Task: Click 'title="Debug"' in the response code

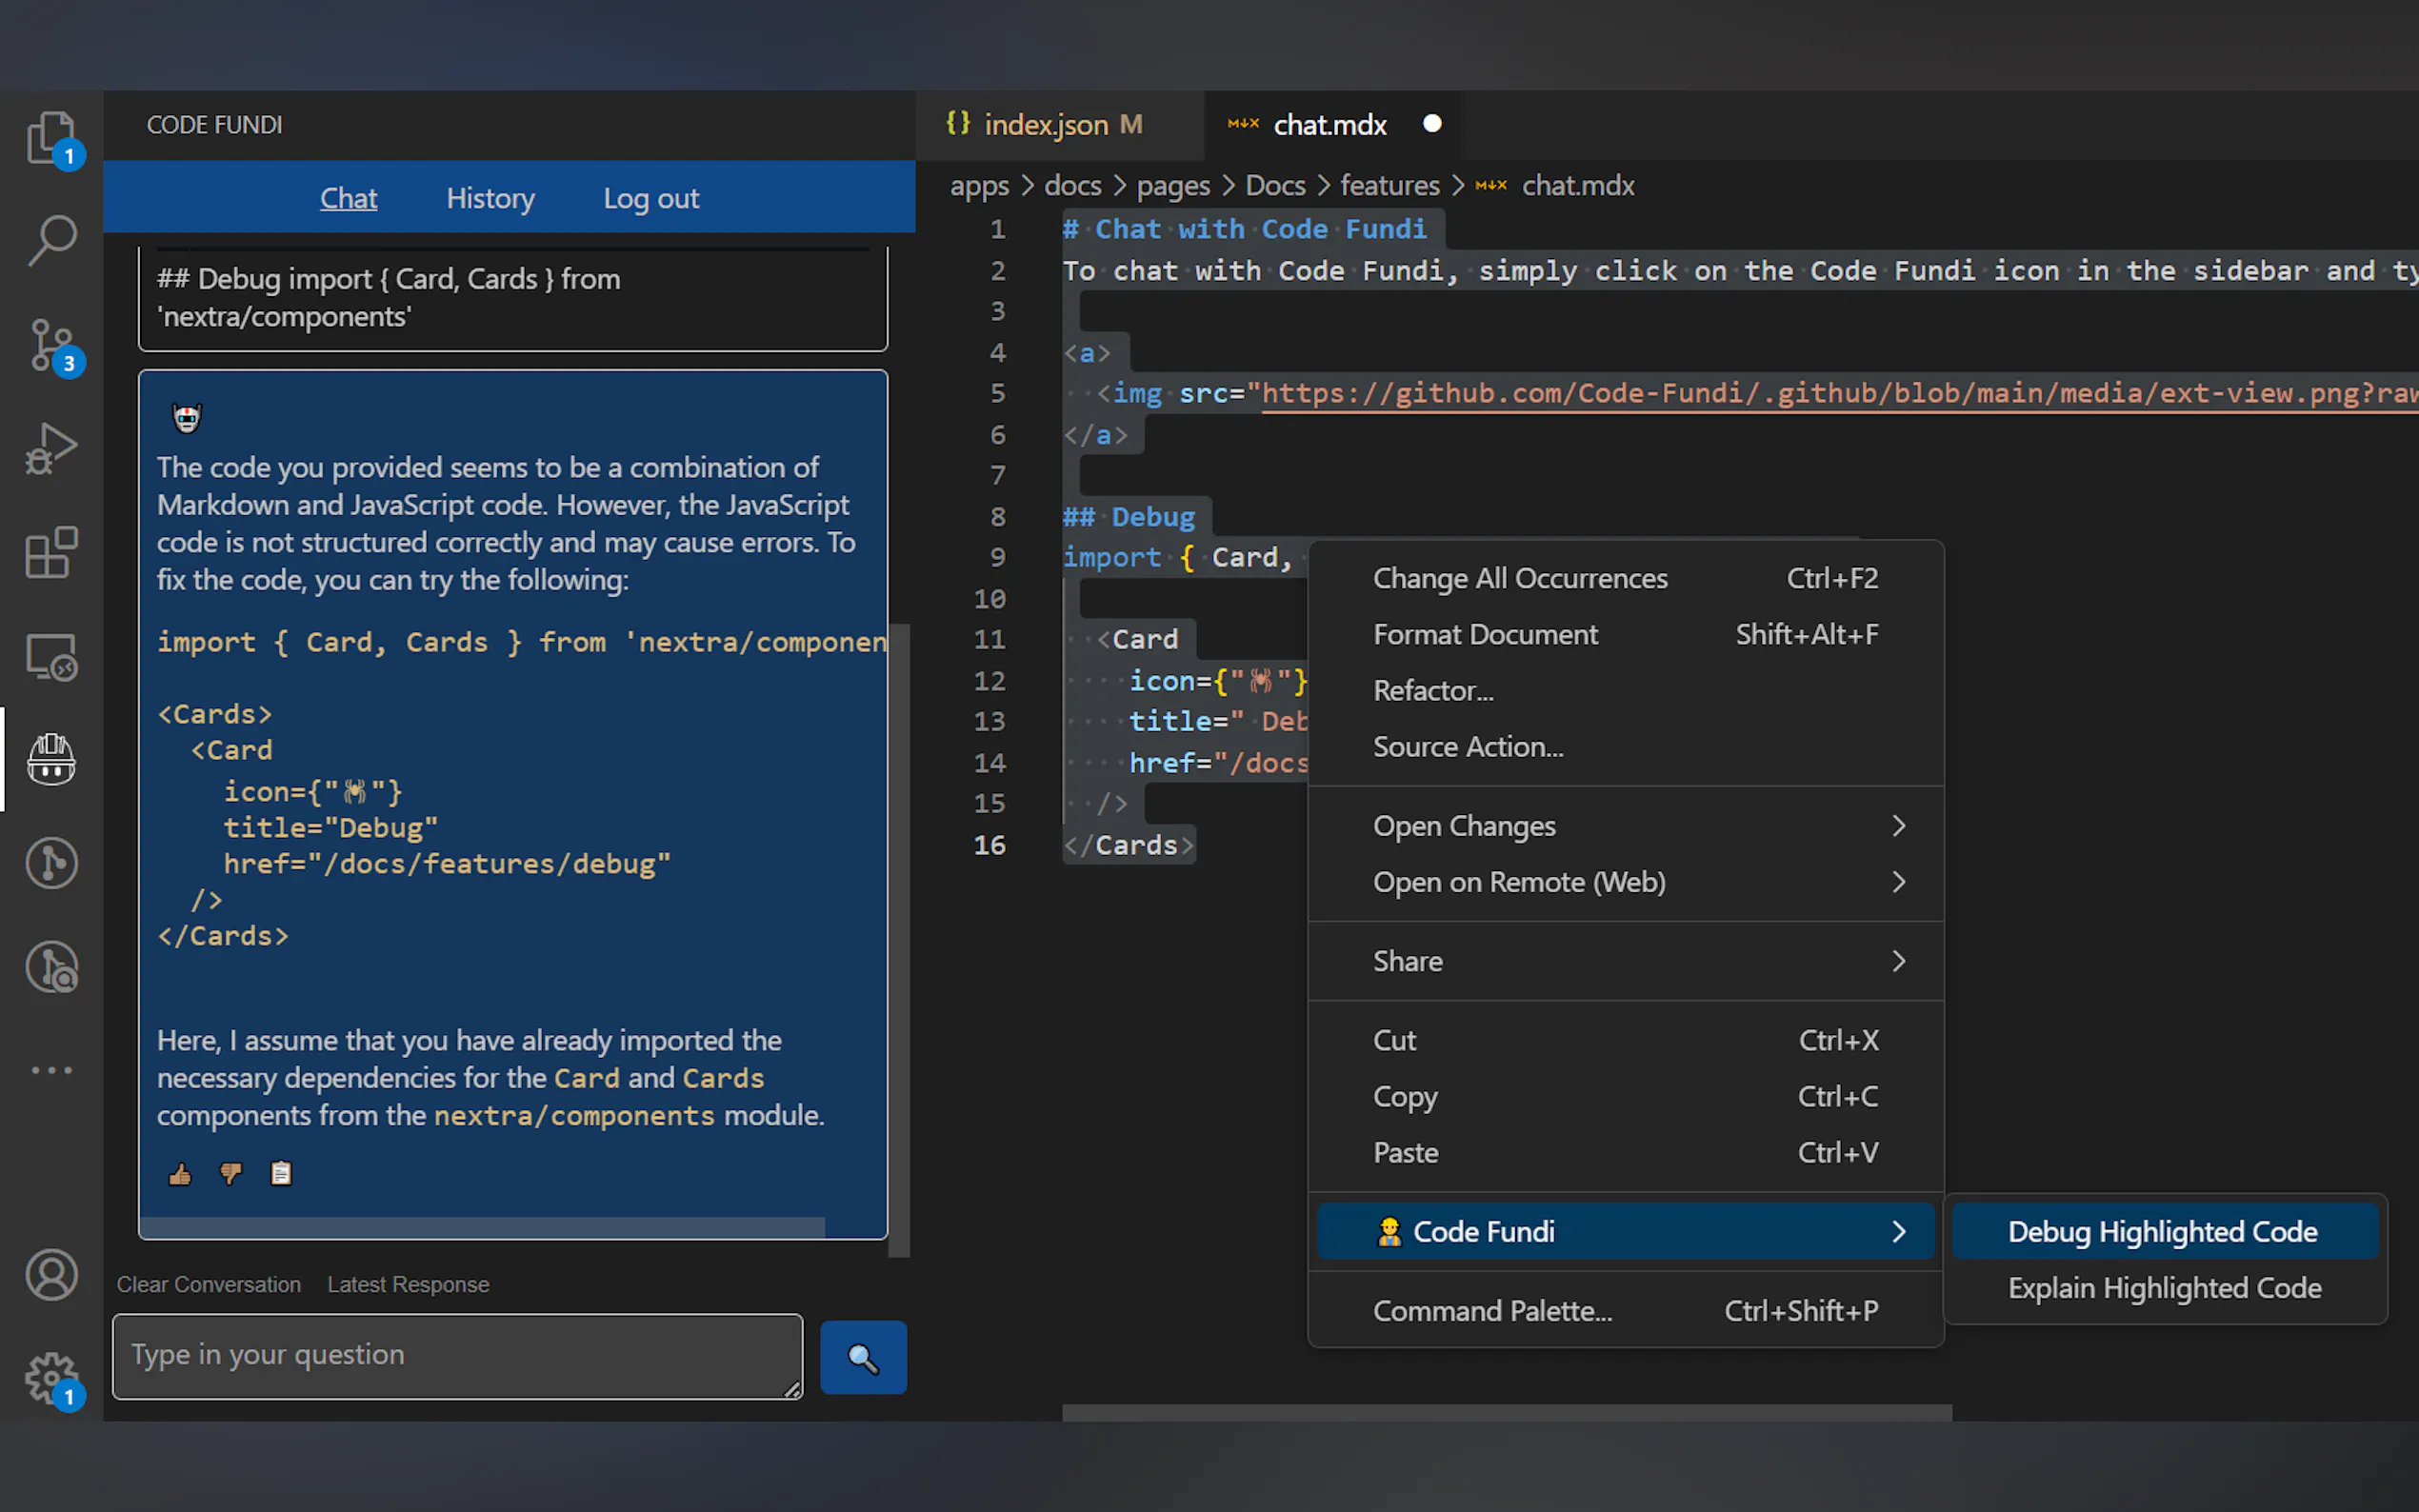Action: tap(330, 828)
